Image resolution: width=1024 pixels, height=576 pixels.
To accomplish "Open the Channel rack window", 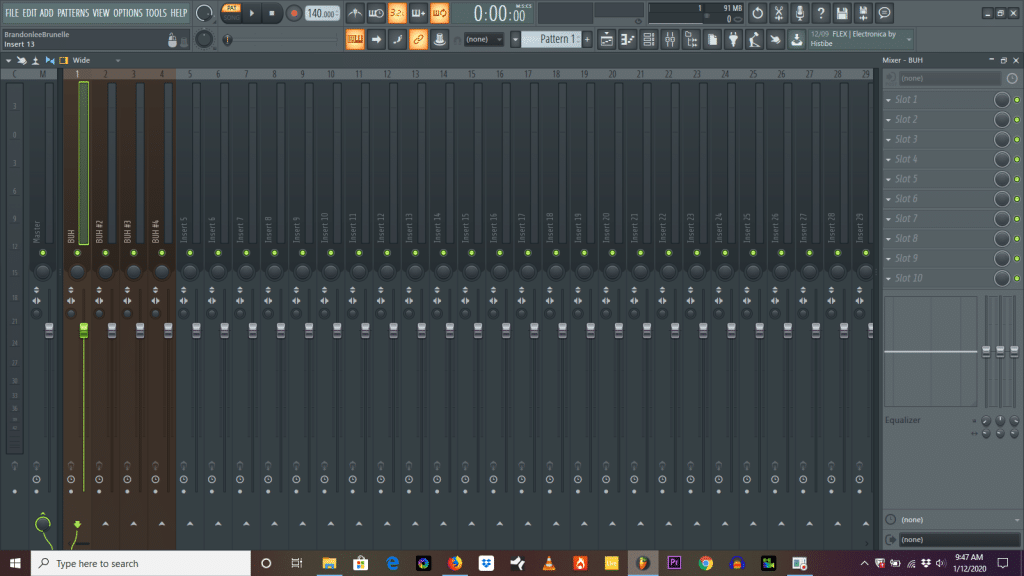I will (x=648, y=39).
